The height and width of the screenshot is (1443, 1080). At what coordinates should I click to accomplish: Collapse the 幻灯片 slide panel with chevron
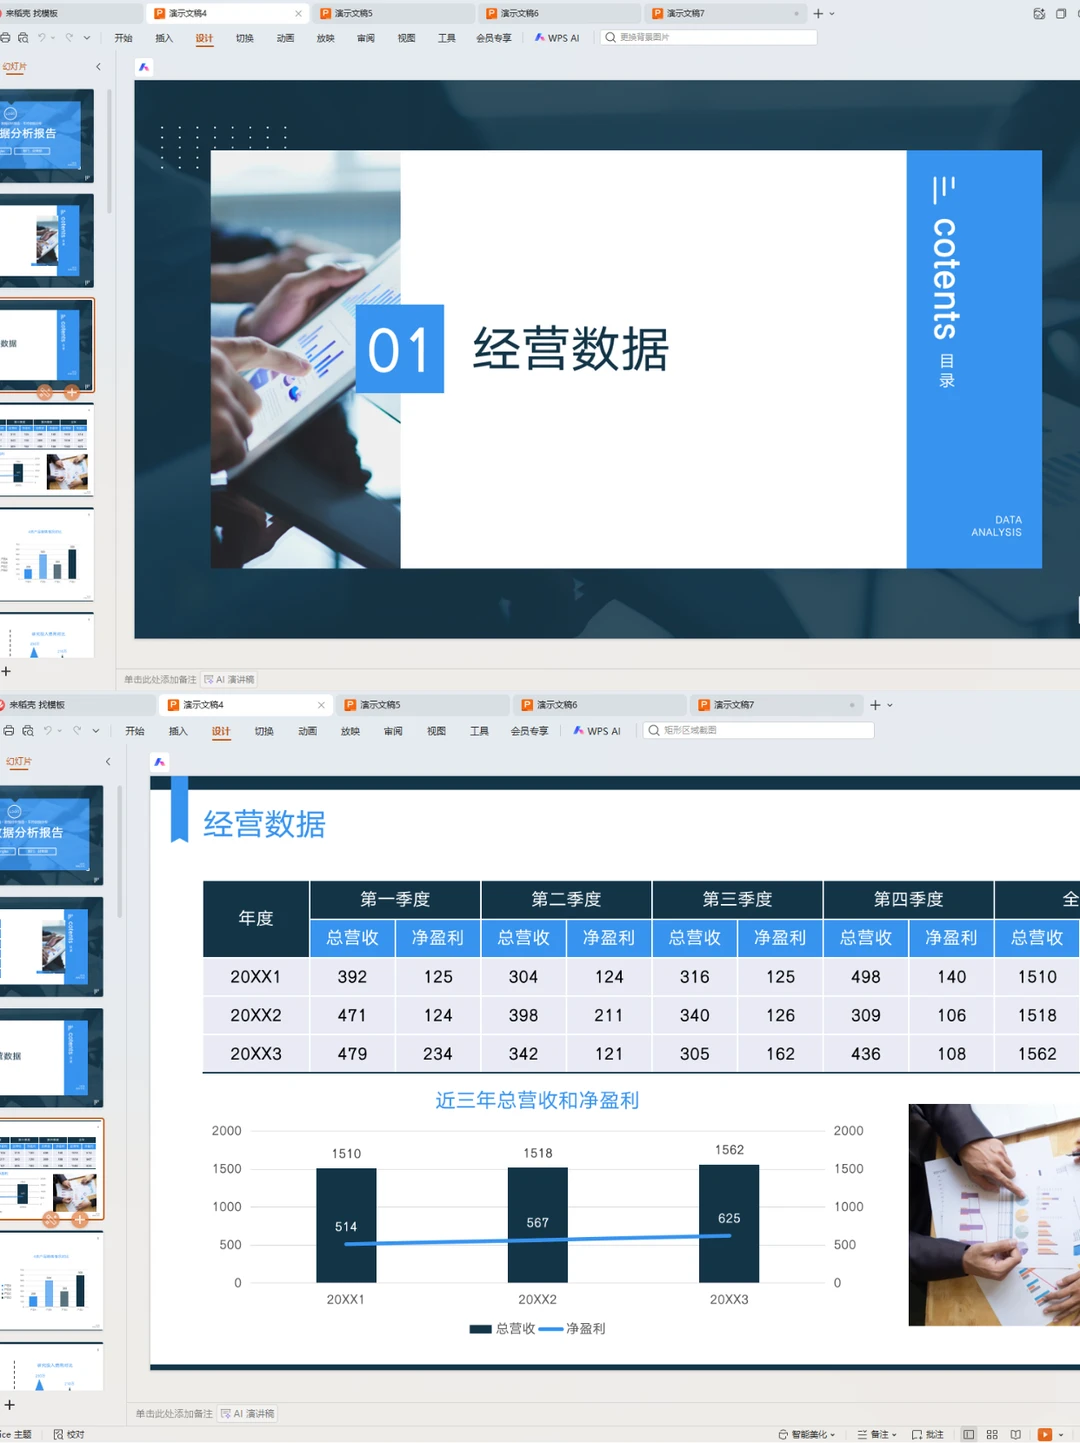click(x=98, y=66)
